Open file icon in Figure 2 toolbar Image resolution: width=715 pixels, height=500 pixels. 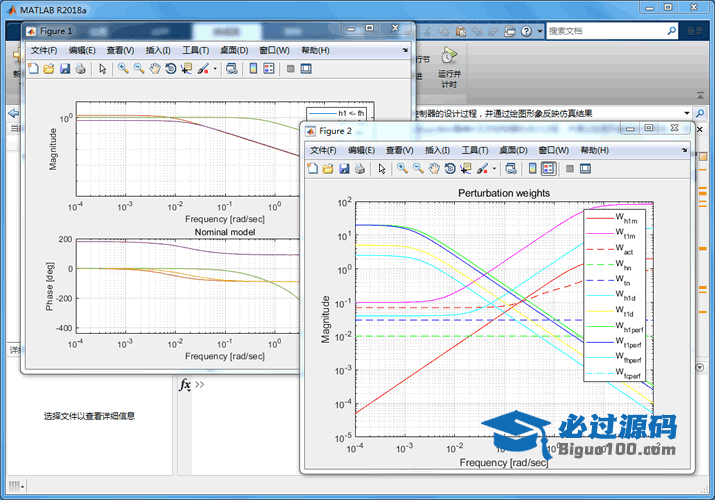pos(328,169)
